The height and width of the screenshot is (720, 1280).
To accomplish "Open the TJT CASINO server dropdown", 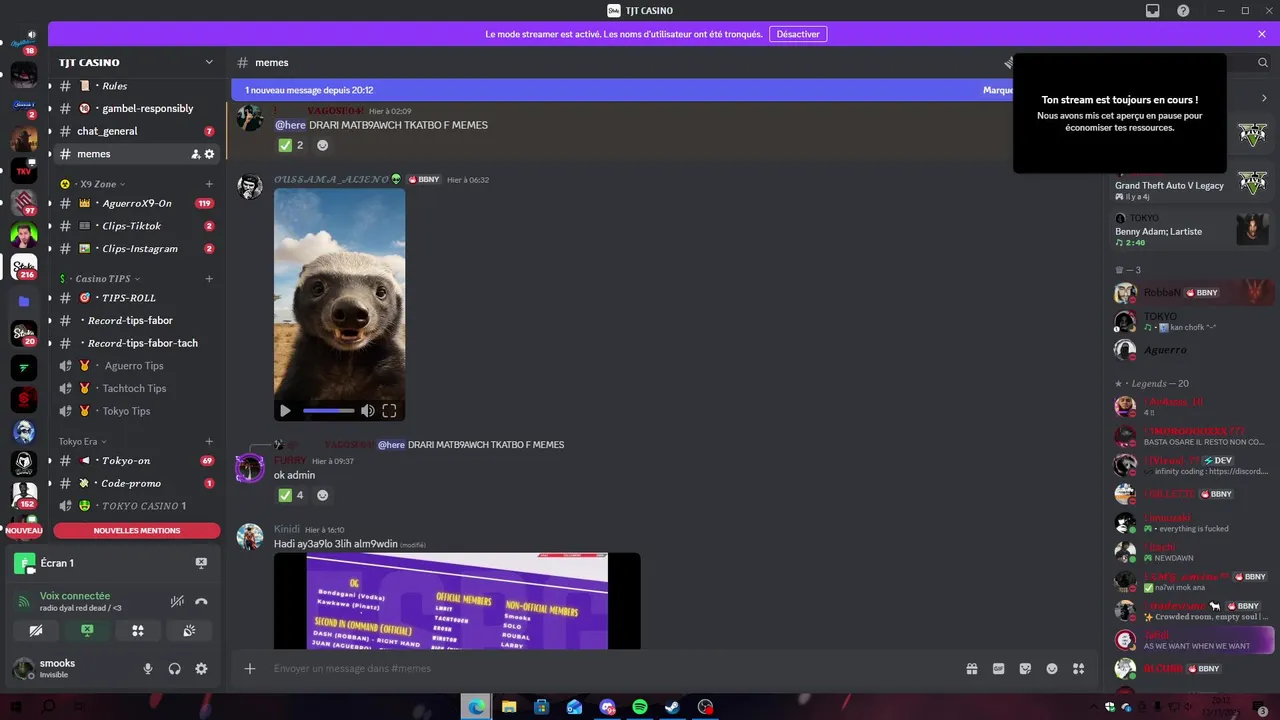I will pos(209,62).
